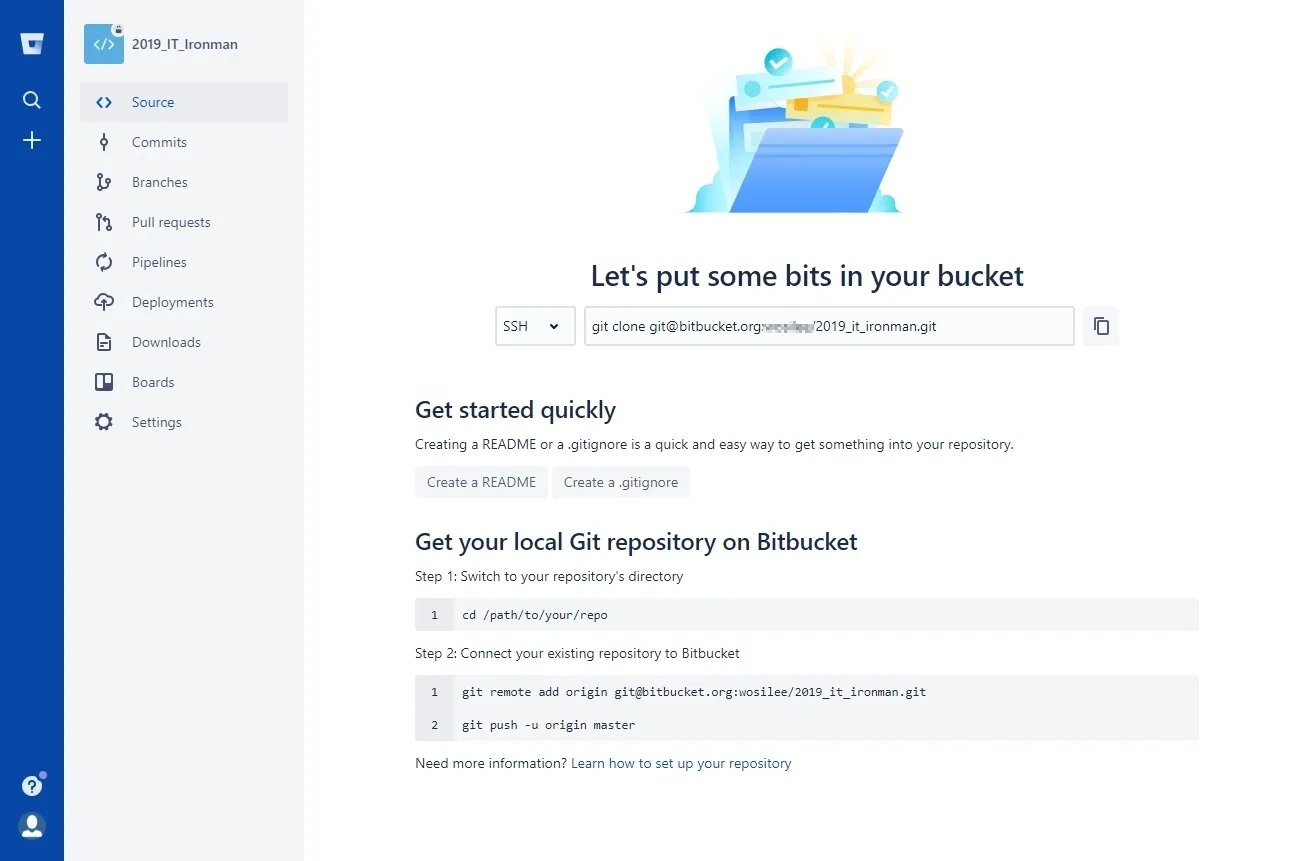Follow 'Learn how to set up your repository' link

tap(681, 763)
